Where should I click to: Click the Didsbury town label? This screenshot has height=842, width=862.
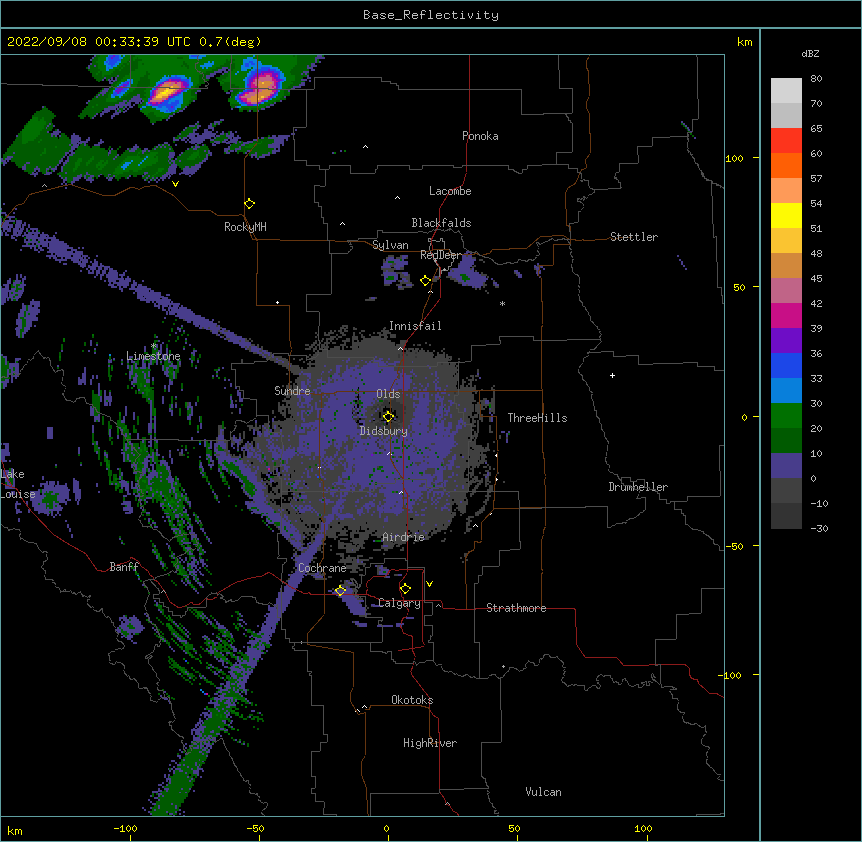(x=383, y=431)
